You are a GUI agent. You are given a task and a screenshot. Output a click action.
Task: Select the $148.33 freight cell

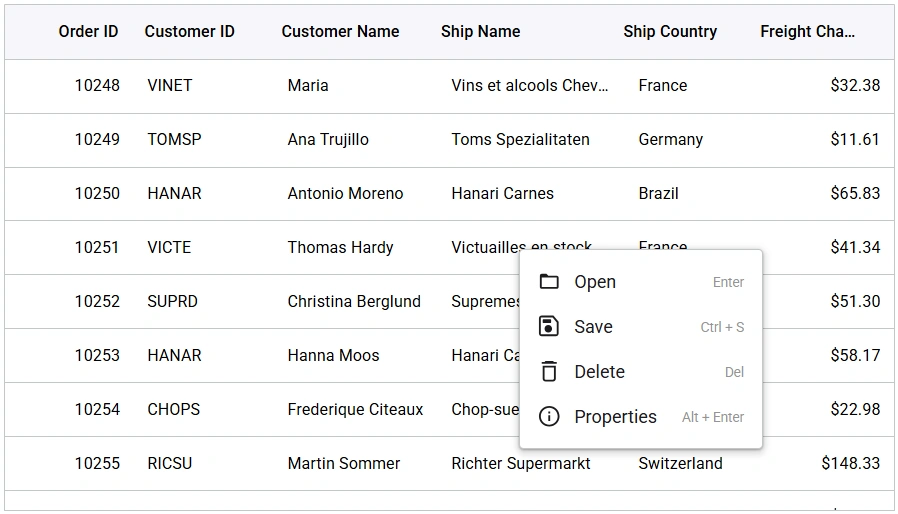[850, 463]
